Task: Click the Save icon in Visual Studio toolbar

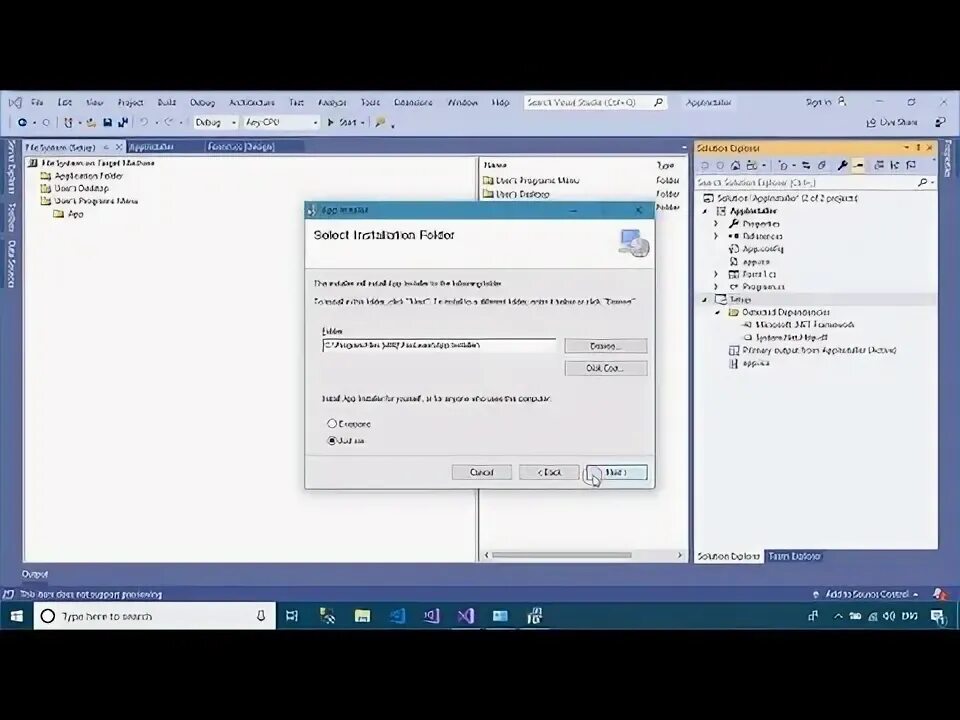Action: [107, 122]
